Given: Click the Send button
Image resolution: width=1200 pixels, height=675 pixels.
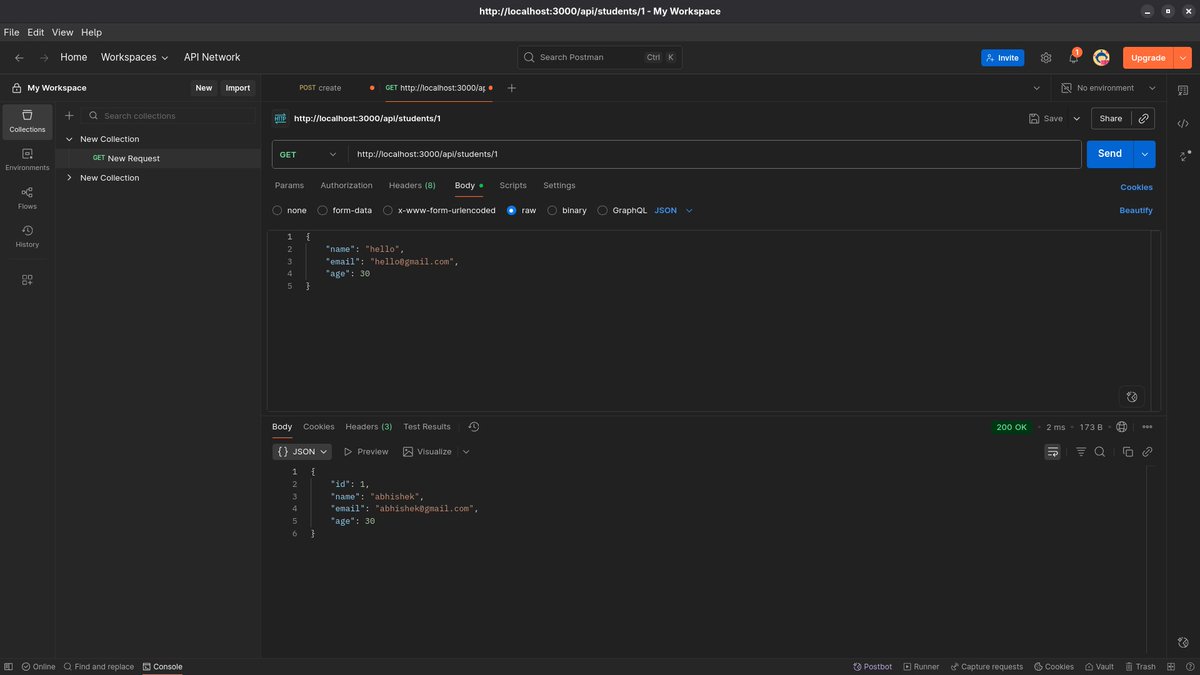Looking at the screenshot, I should point(1110,154).
